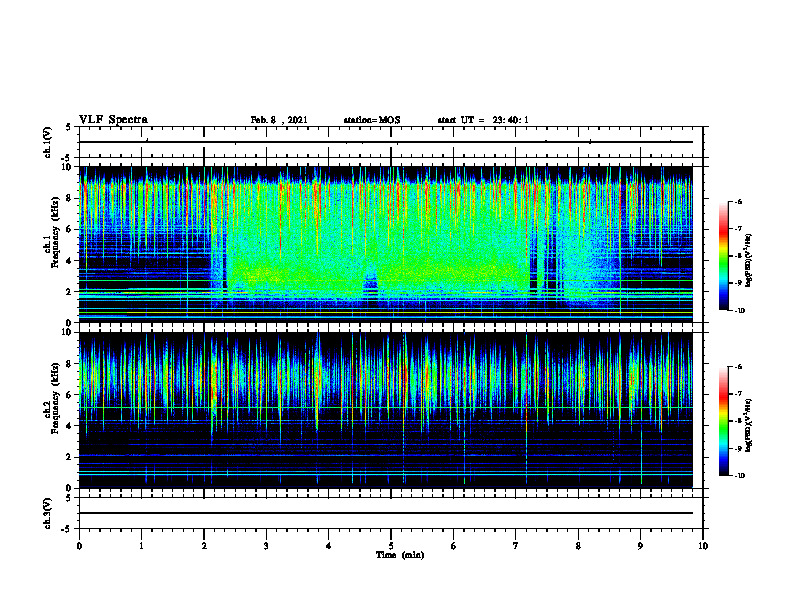Click time axis tick label '7'
This screenshot has width=792, height=612.
tap(516, 546)
